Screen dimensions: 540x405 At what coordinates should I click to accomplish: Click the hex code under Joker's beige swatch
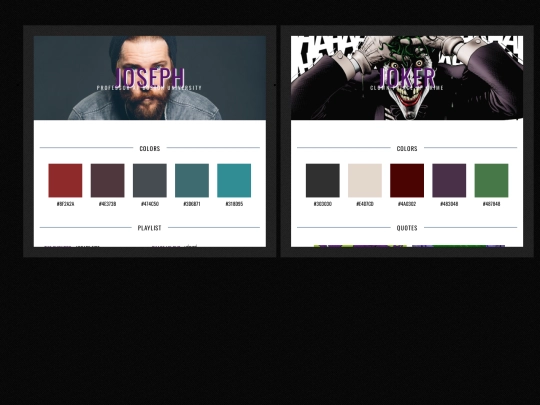click(365, 204)
